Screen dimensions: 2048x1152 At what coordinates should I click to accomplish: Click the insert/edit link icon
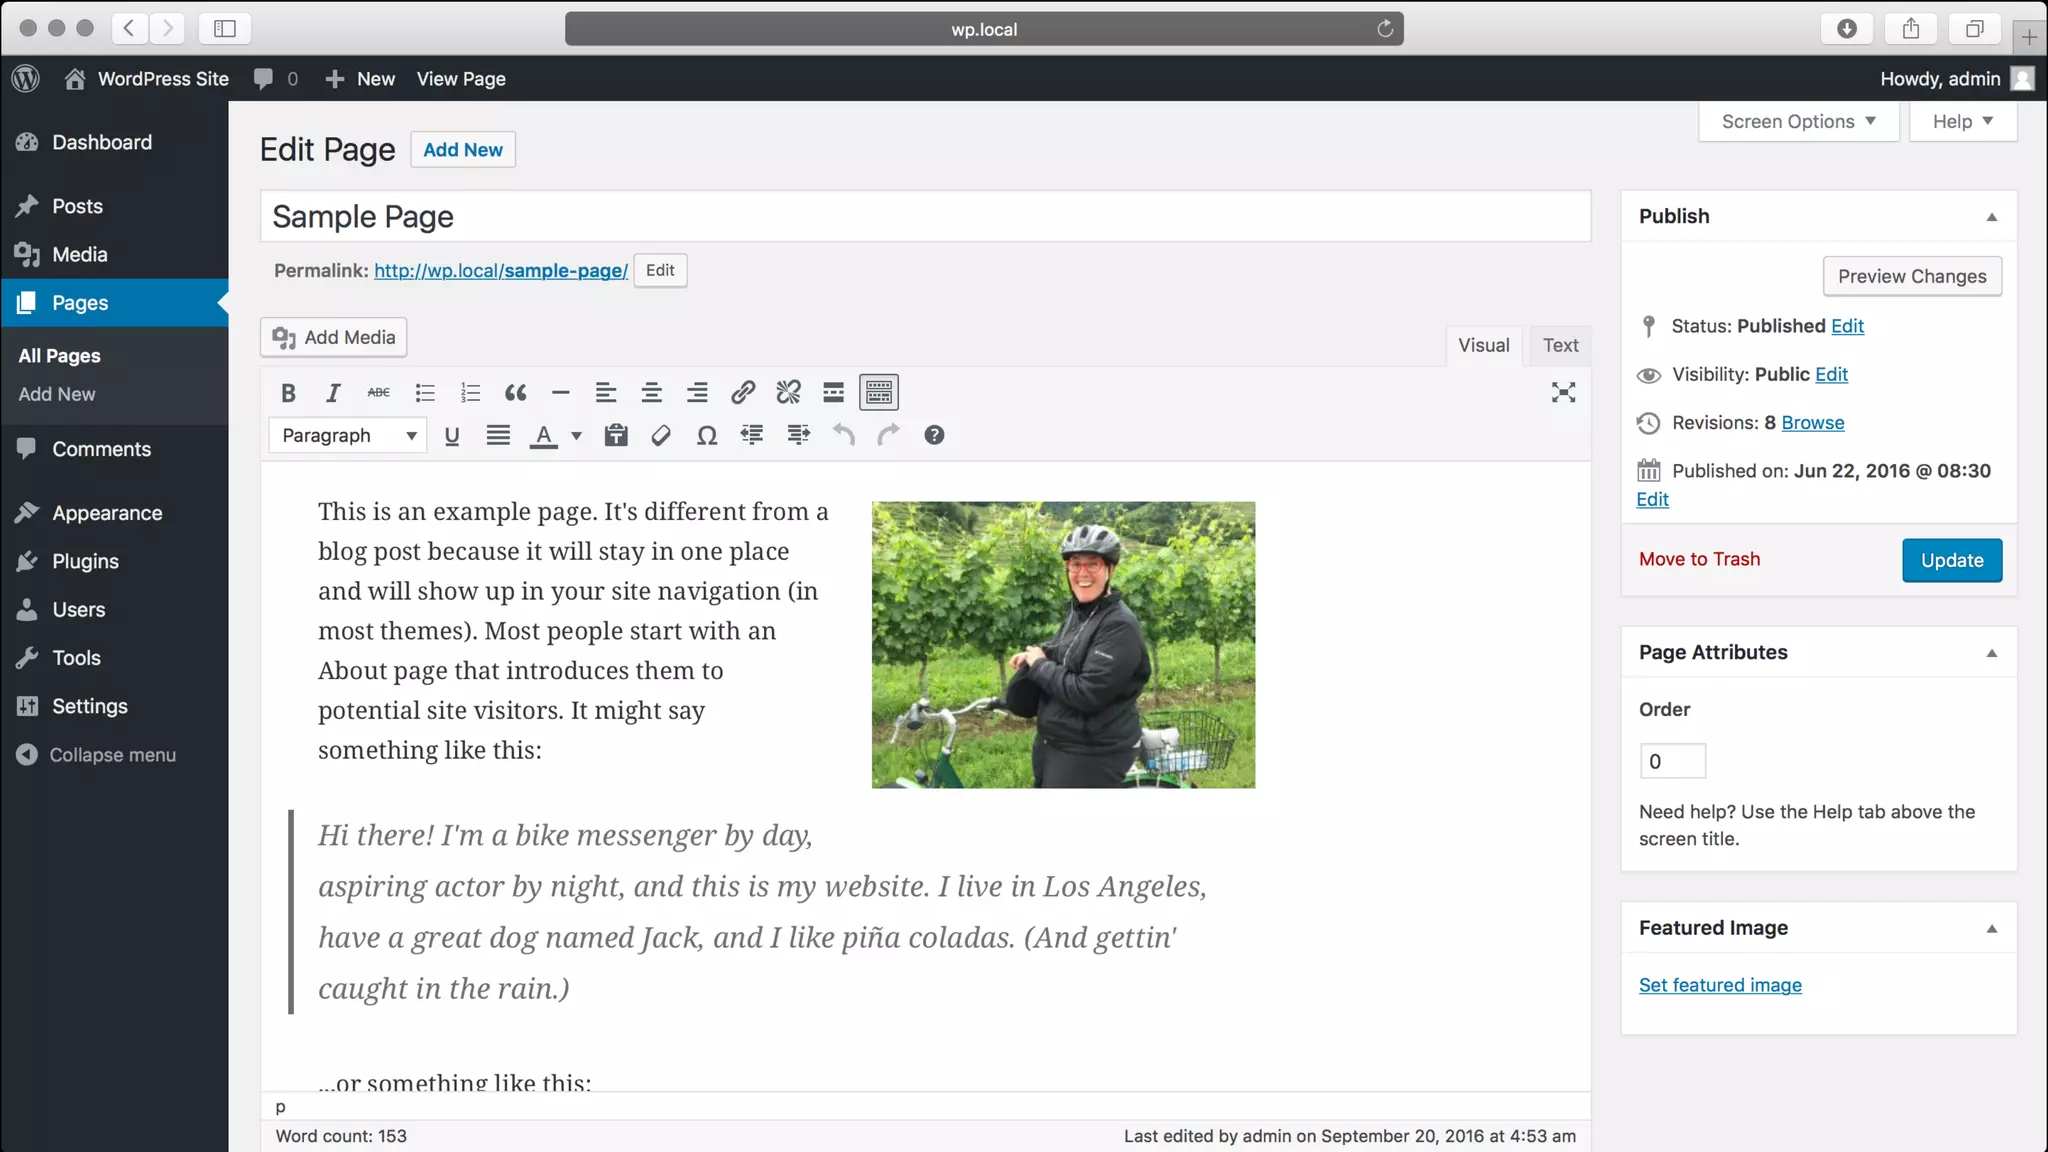tap(742, 393)
